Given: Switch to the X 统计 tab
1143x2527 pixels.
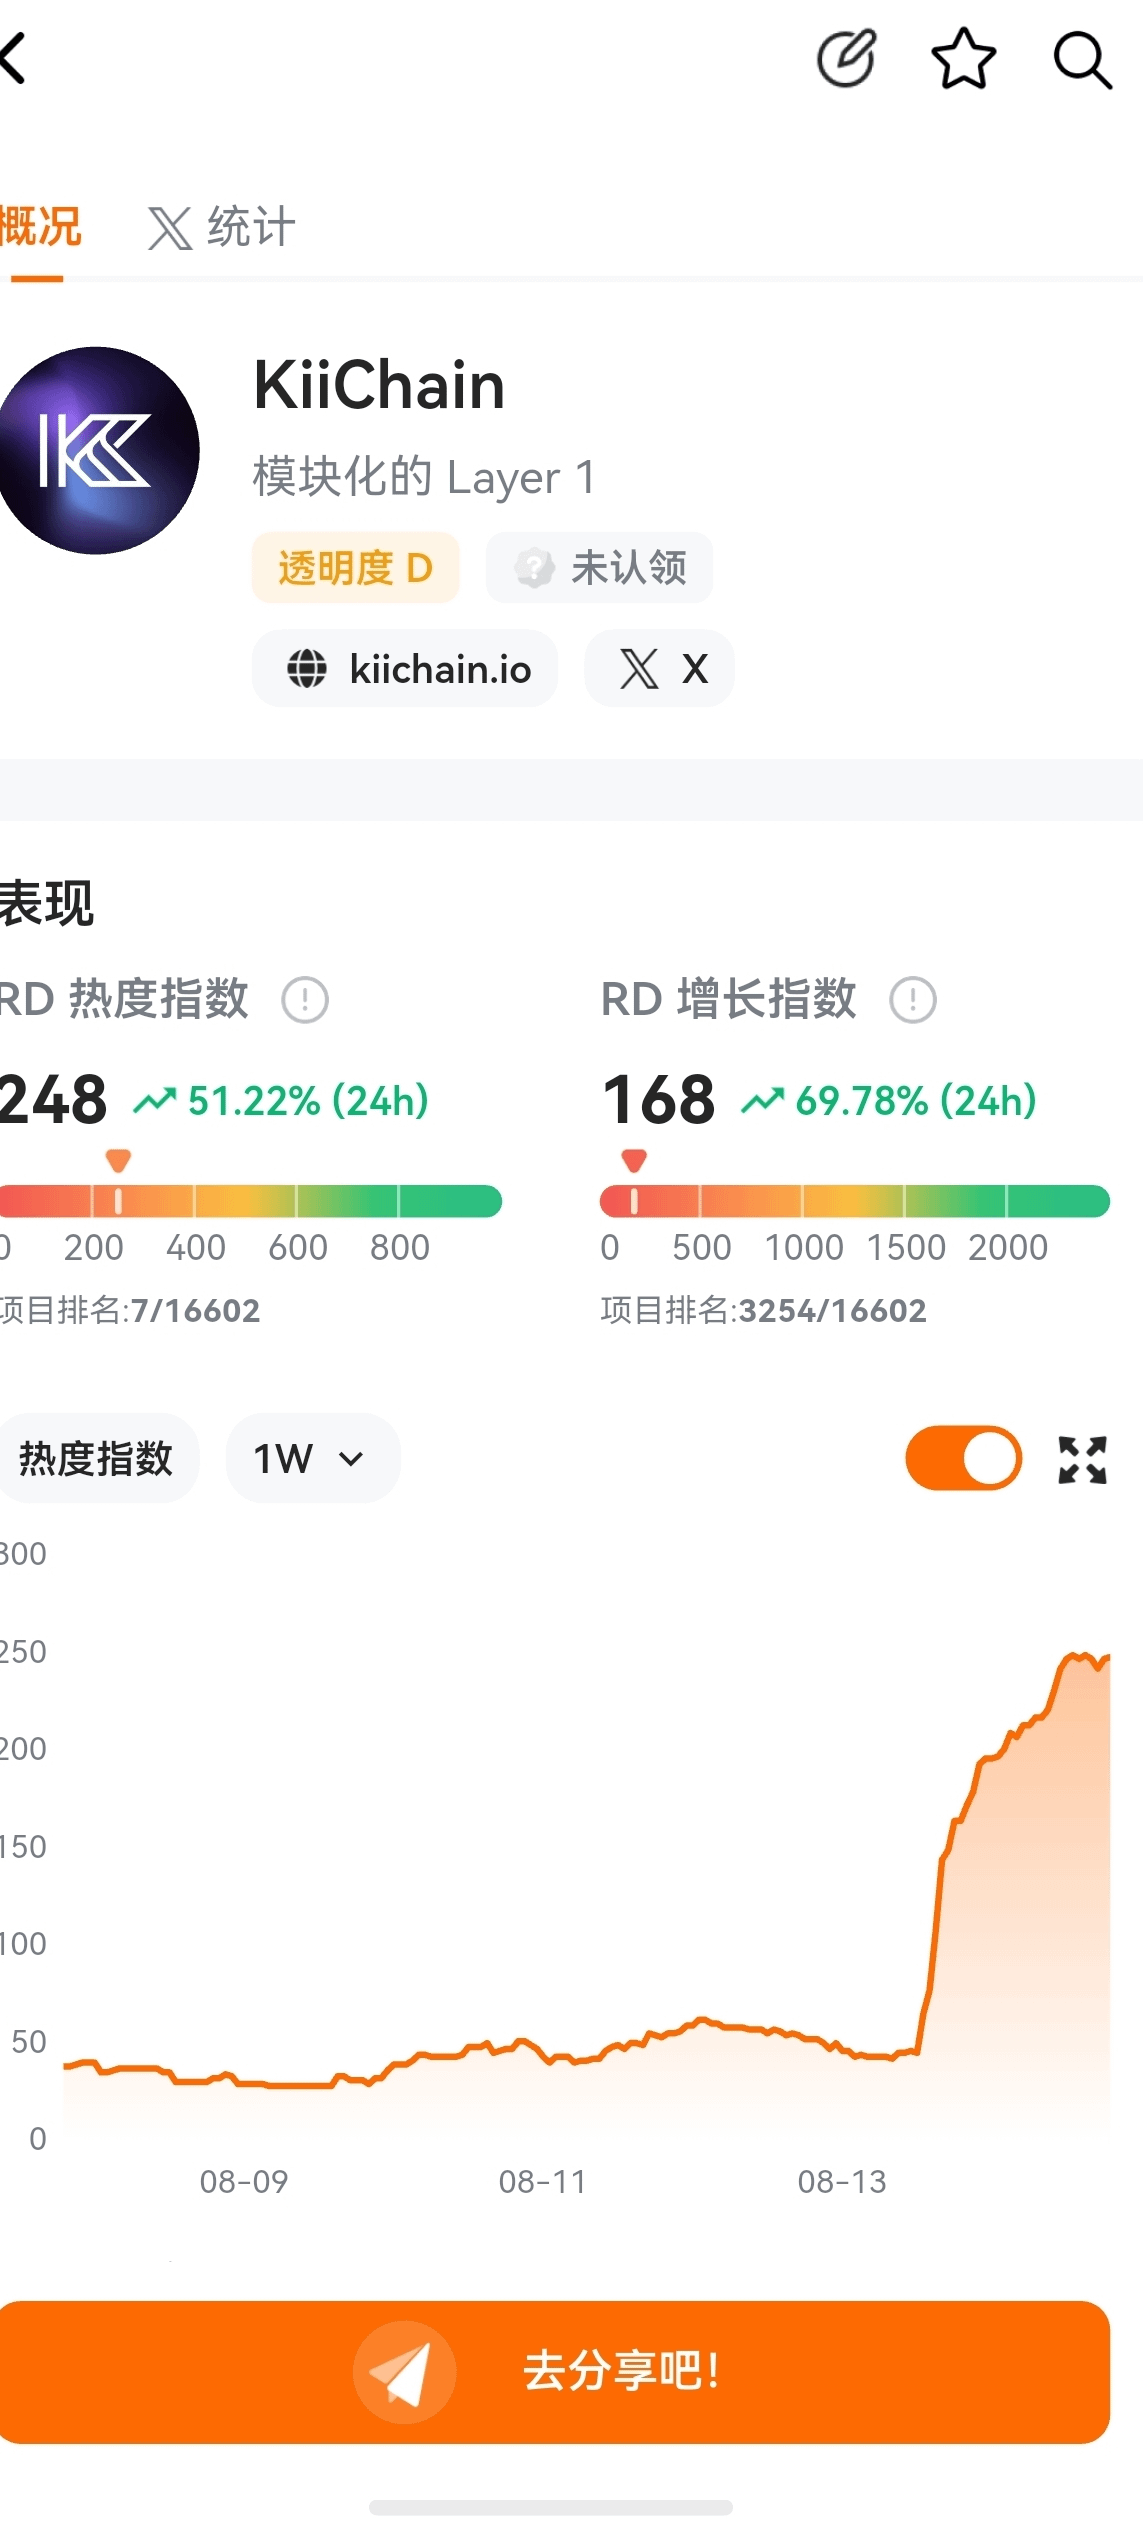Looking at the screenshot, I should 221,227.
